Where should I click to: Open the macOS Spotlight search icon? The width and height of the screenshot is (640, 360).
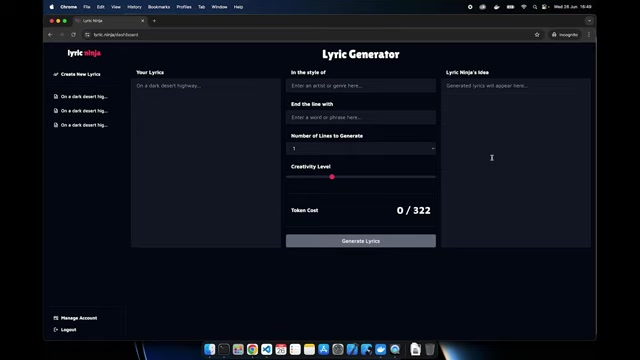pyautogui.click(x=535, y=7)
